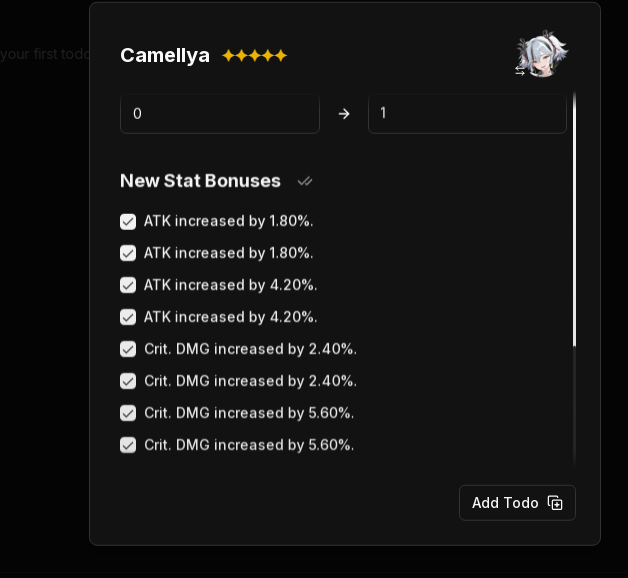Click the arrow icon between the level fields
Image resolution: width=628 pixels, height=578 pixels.
coord(344,114)
